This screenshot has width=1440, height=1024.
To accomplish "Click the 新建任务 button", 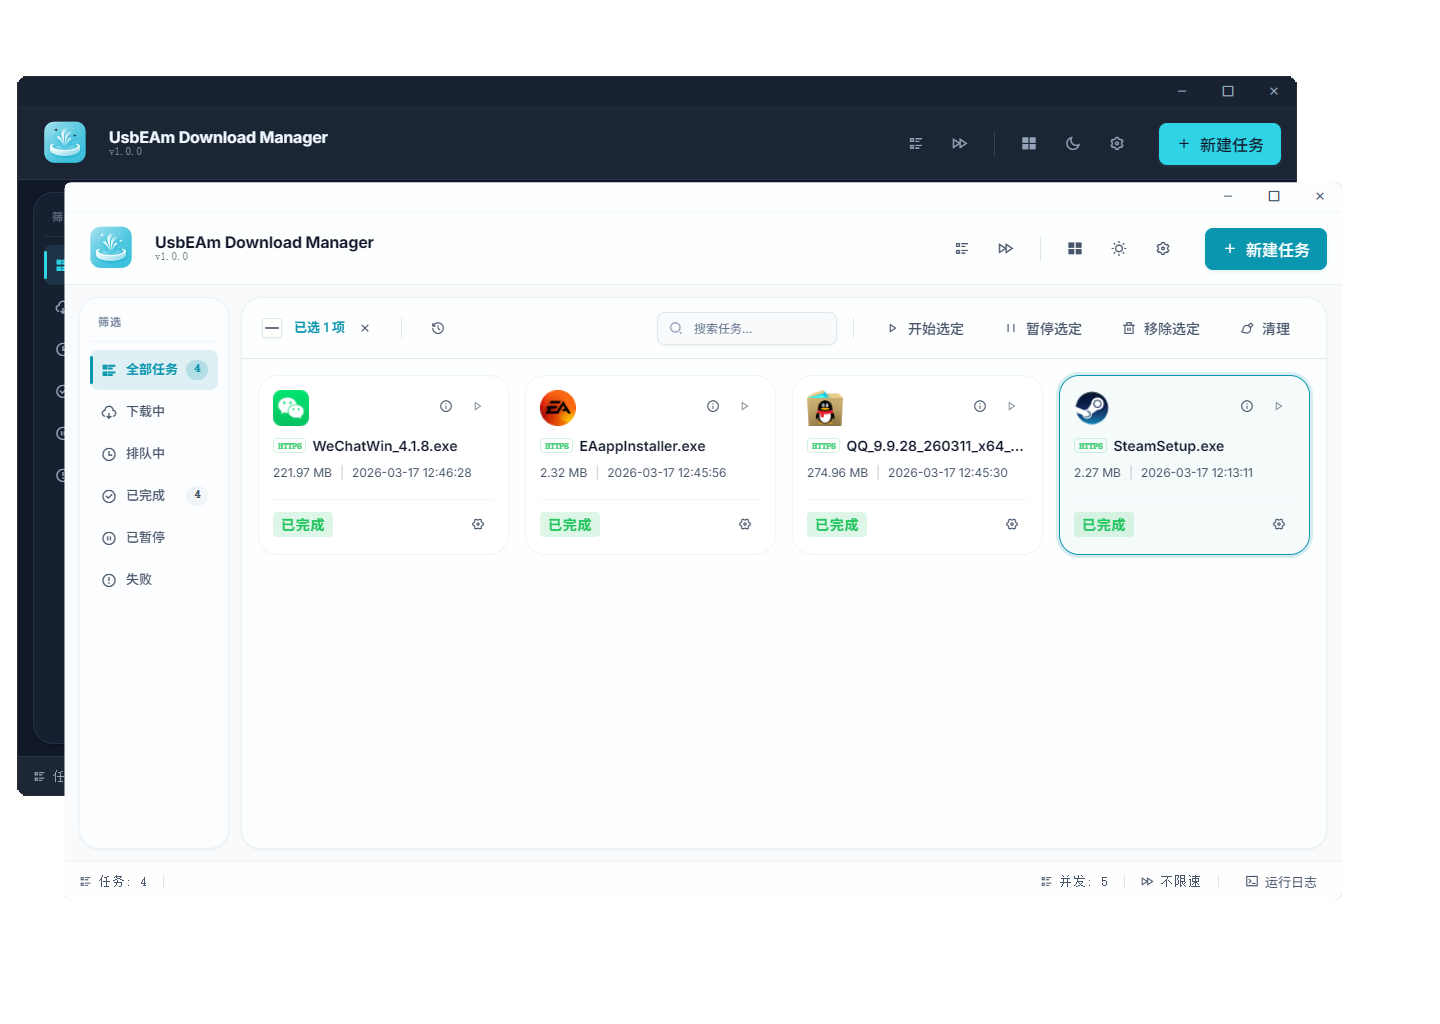I will 1265,250.
